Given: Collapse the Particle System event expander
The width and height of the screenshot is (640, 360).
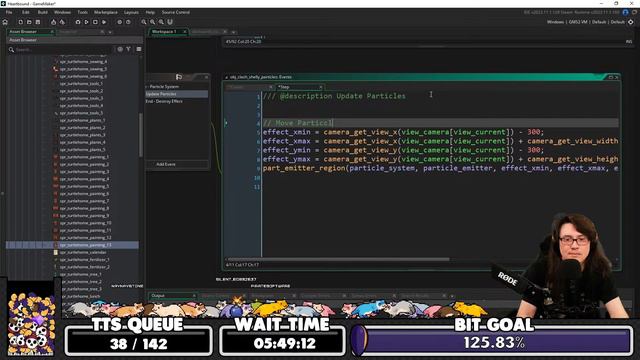Looking at the screenshot, I should 147,87.
